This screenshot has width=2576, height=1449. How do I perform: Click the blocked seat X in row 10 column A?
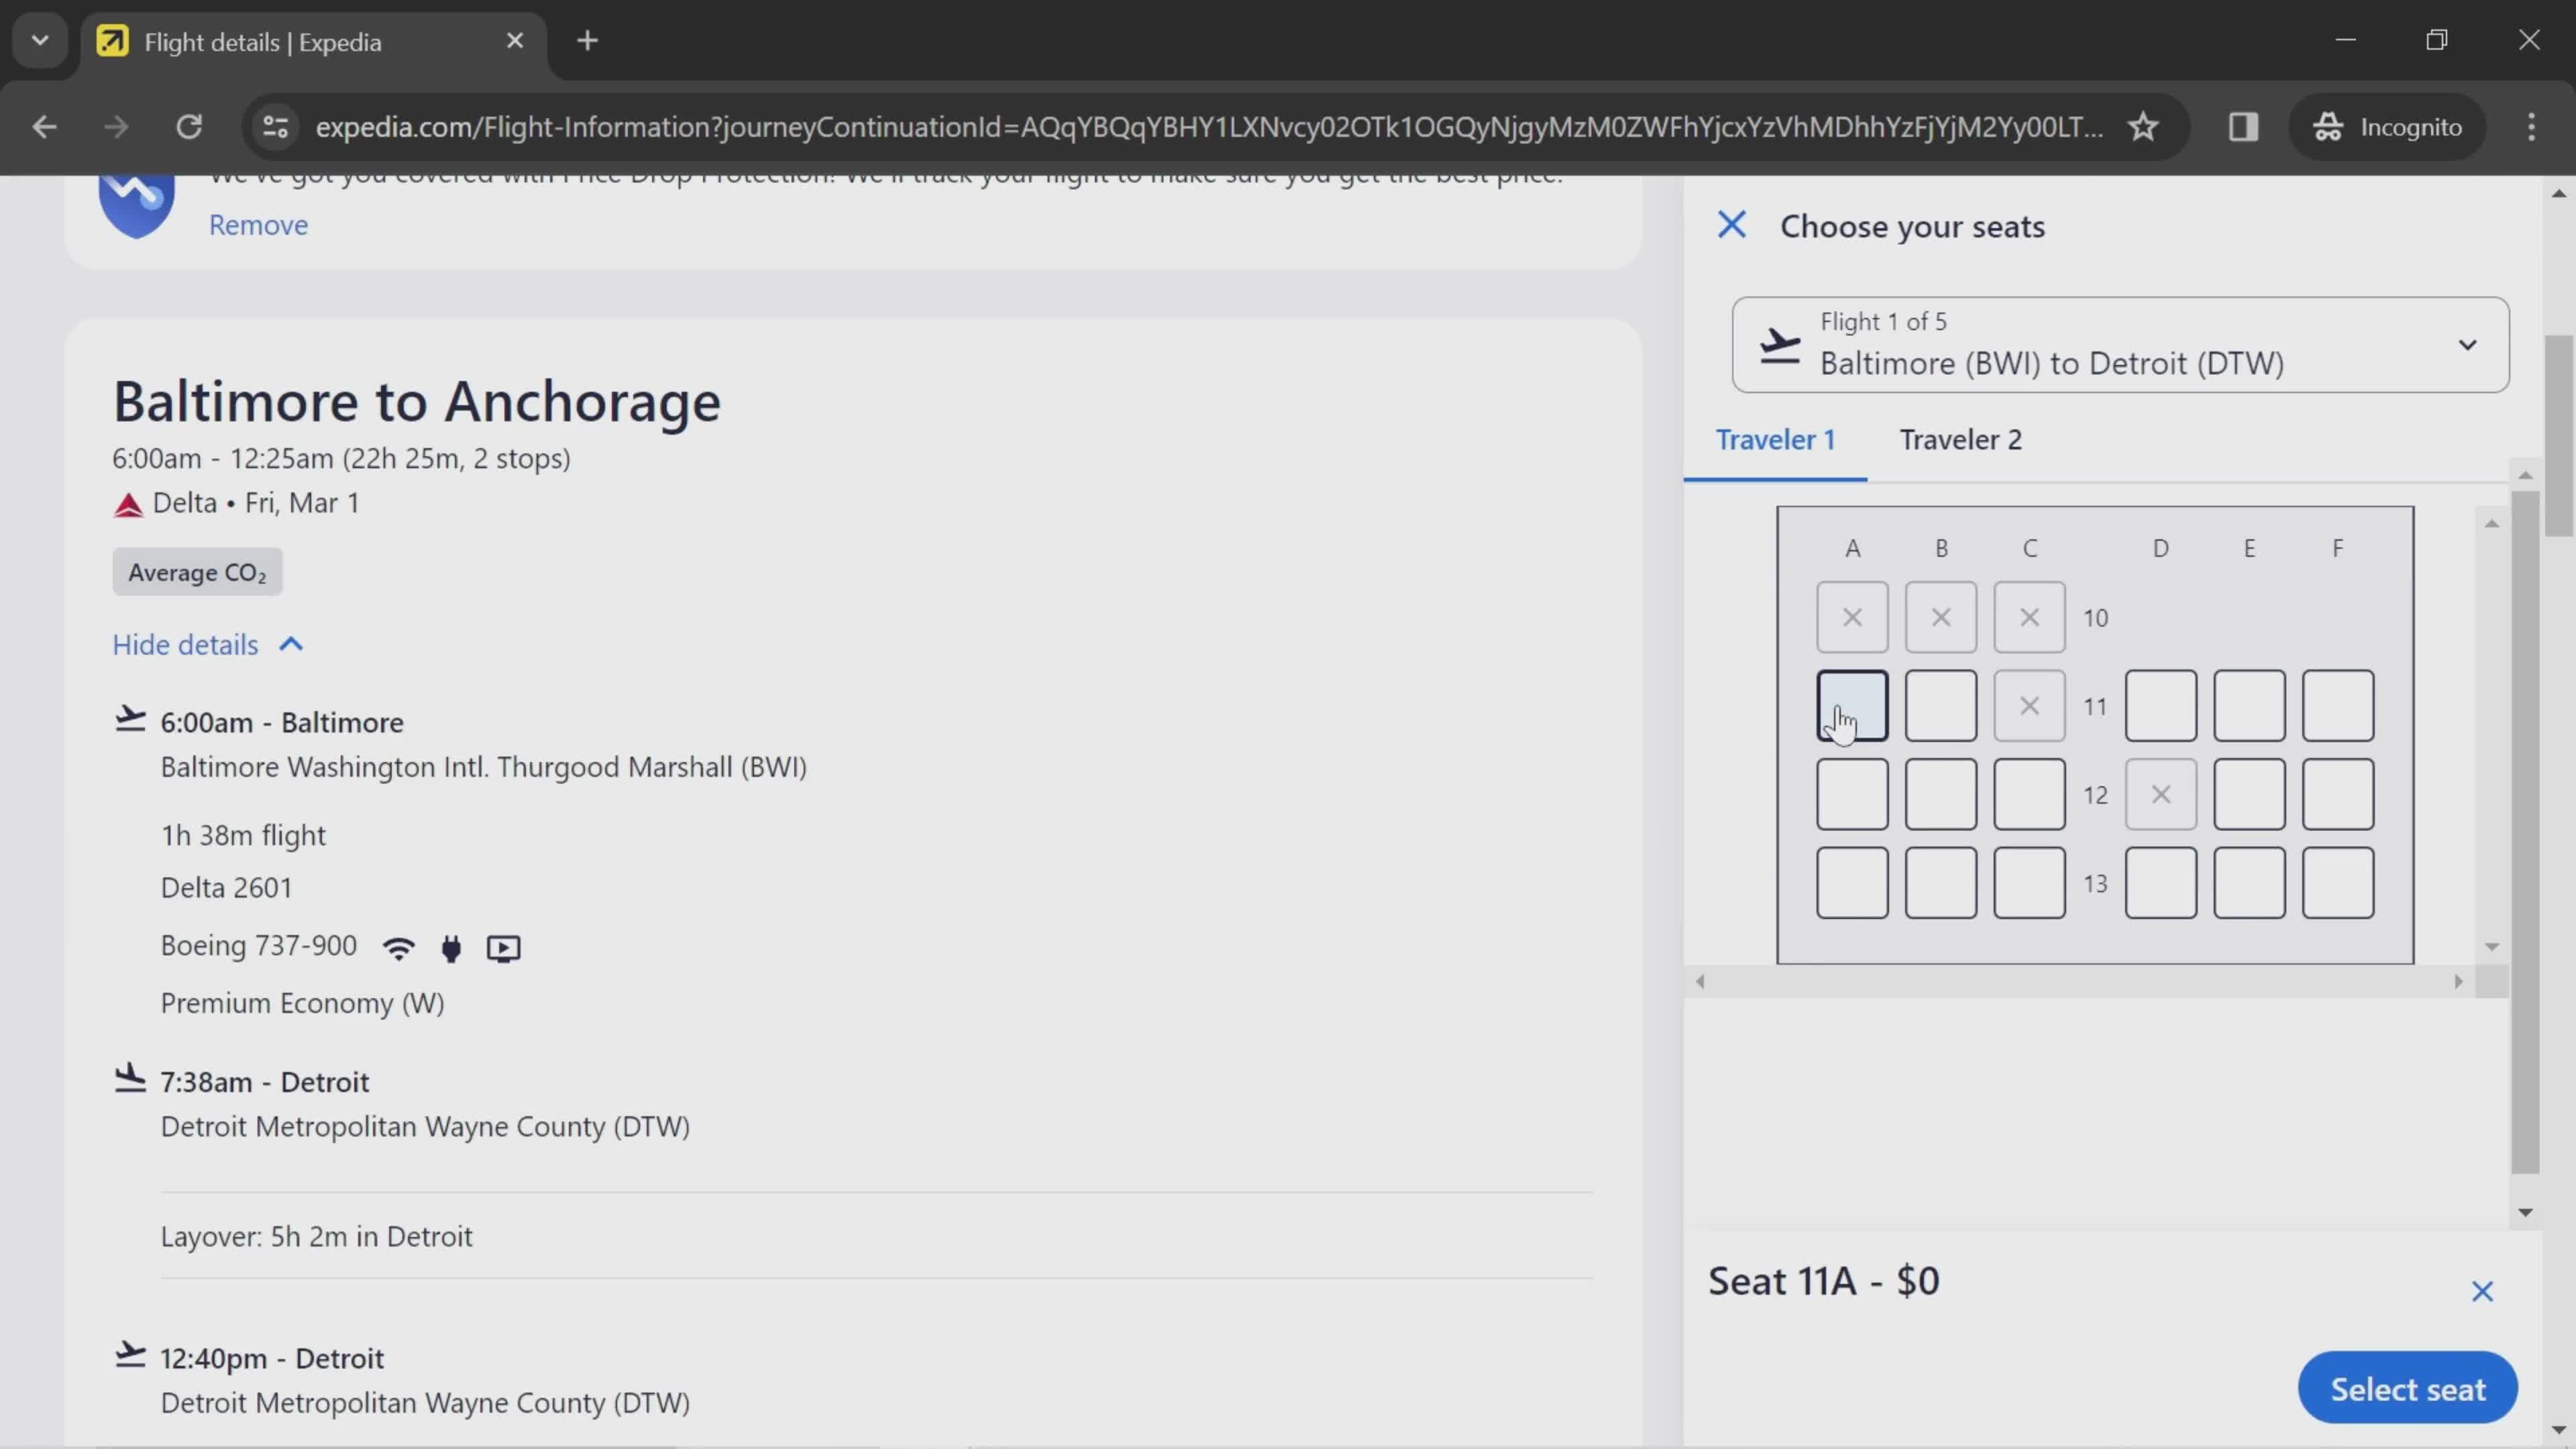click(1852, 616)
